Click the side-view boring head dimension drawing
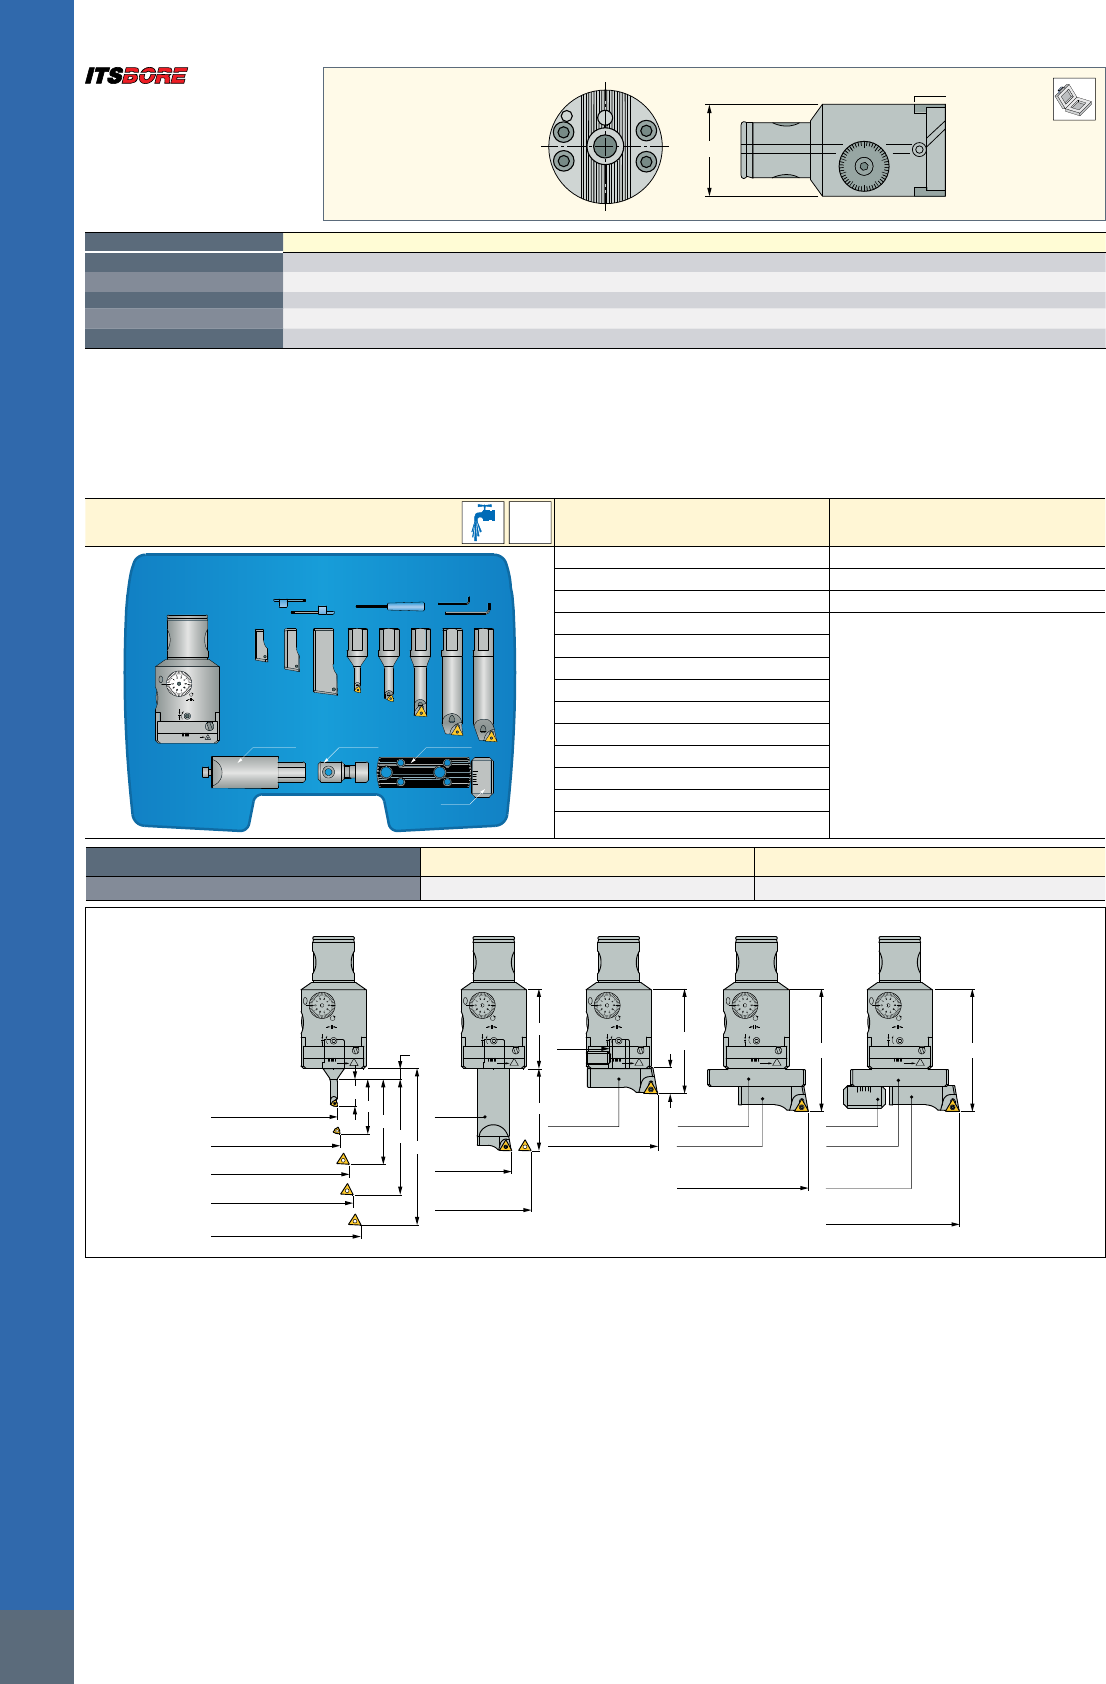This screenshot has height=1684, width=1106. tap(826, 150)
